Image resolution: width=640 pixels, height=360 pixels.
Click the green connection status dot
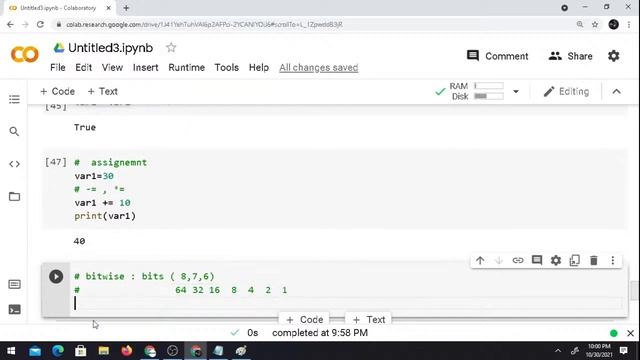click(x=613, y=333)
